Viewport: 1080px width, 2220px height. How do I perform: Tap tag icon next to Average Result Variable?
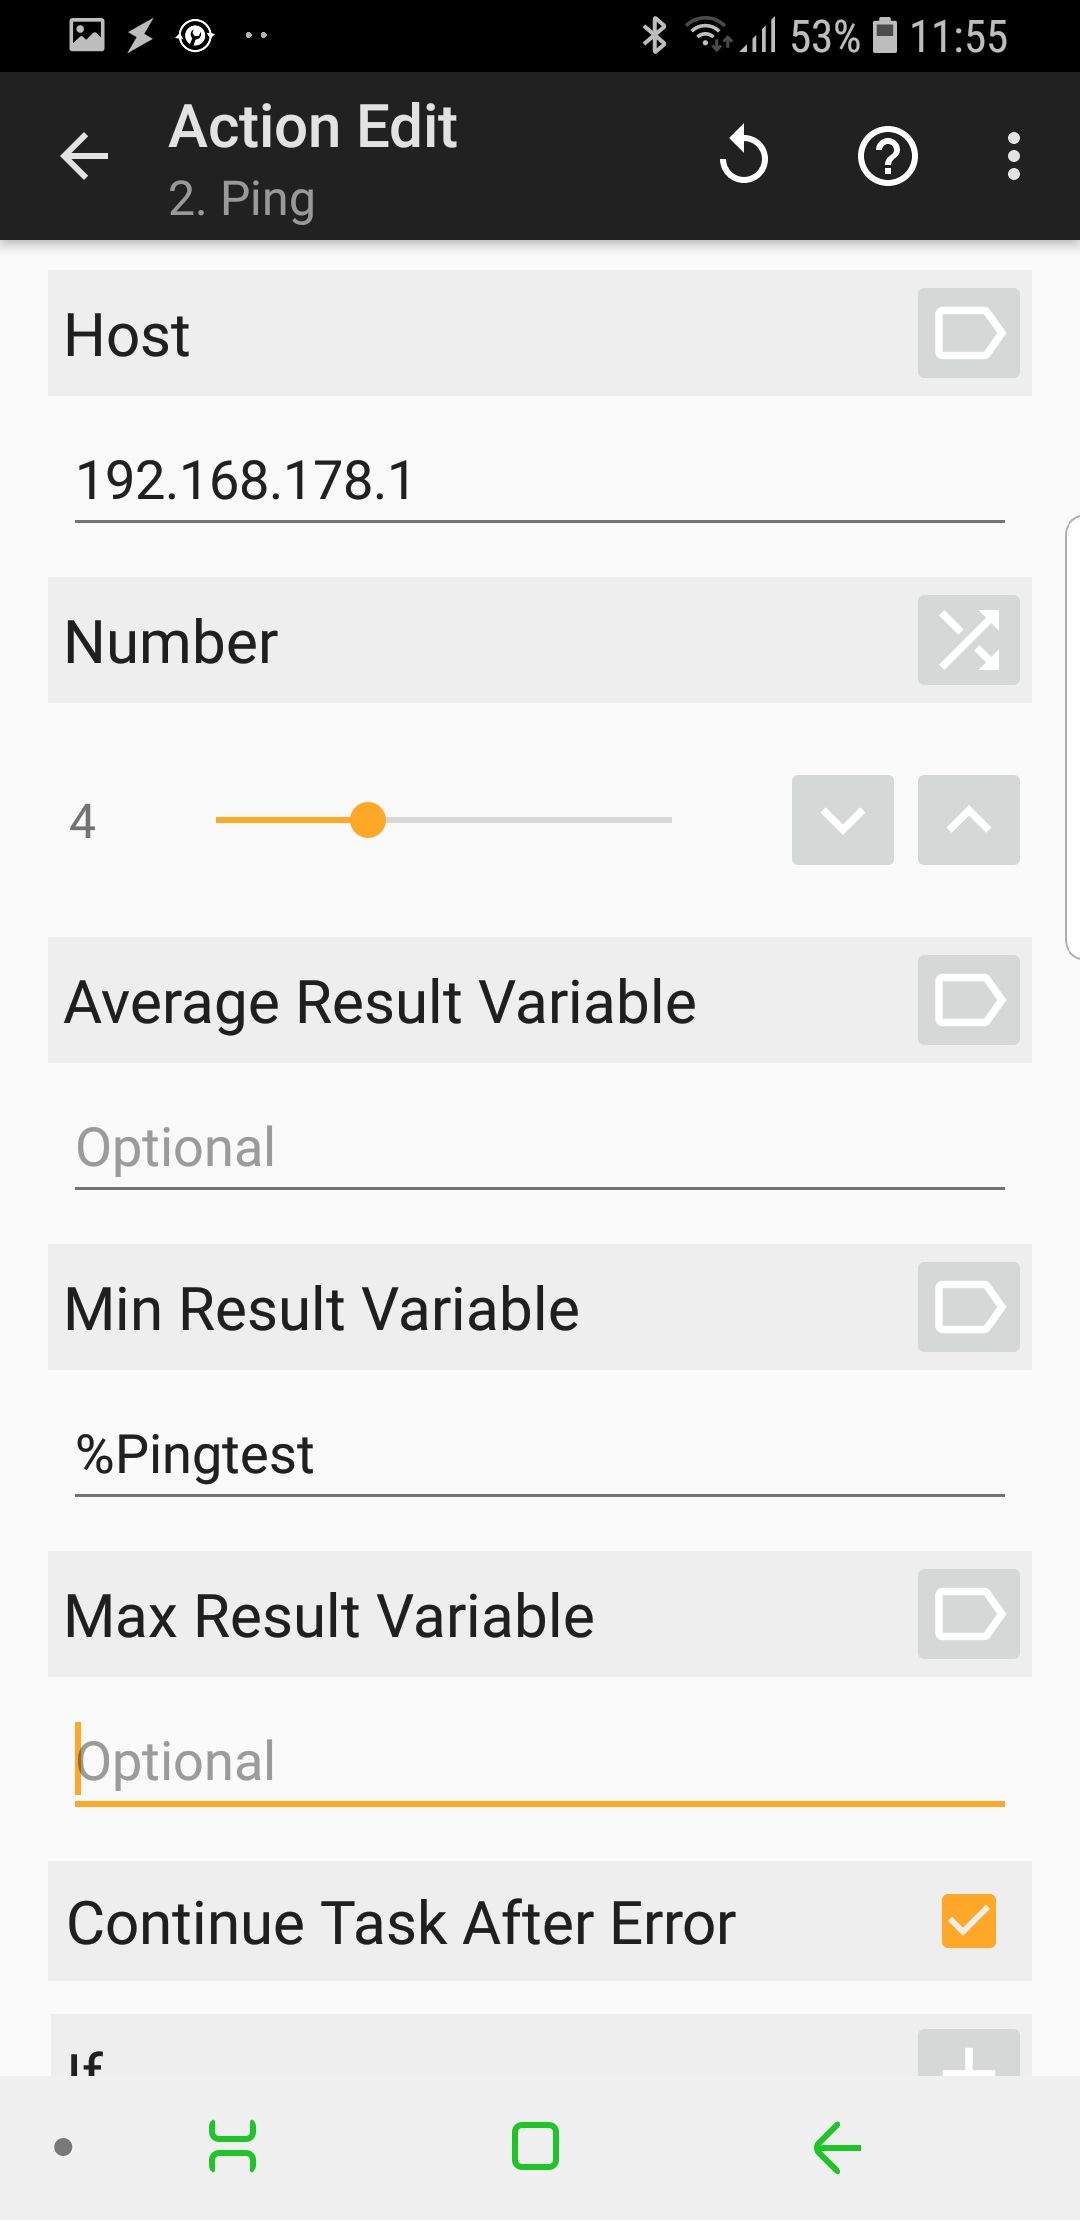(968, 1000)
